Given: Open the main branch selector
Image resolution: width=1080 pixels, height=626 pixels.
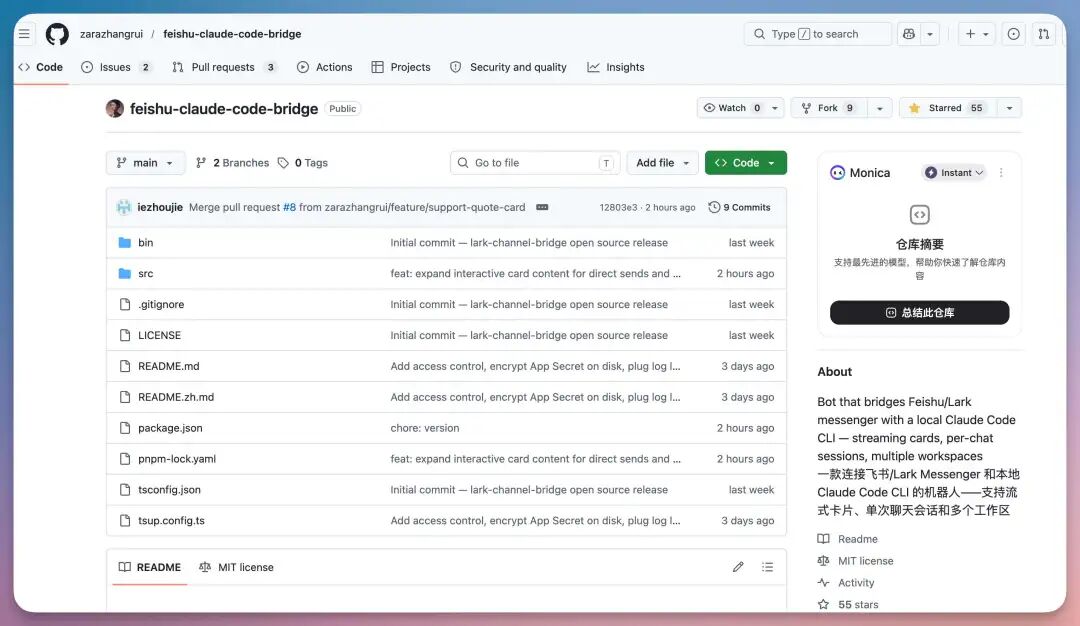Looking at the screenshot, I should point(145,163).
